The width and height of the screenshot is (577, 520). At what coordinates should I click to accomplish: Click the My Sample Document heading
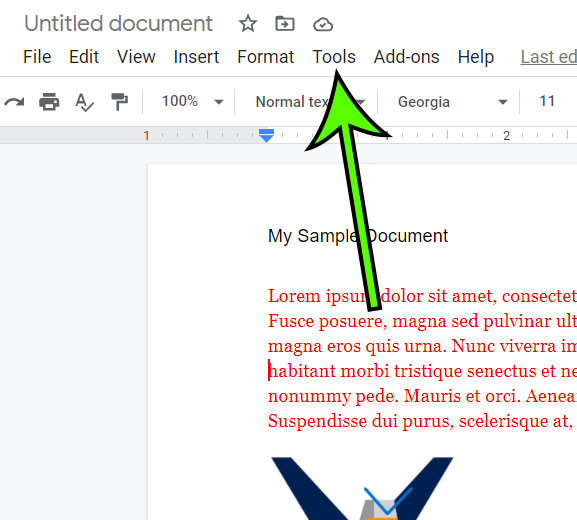(x=358, y=236)
